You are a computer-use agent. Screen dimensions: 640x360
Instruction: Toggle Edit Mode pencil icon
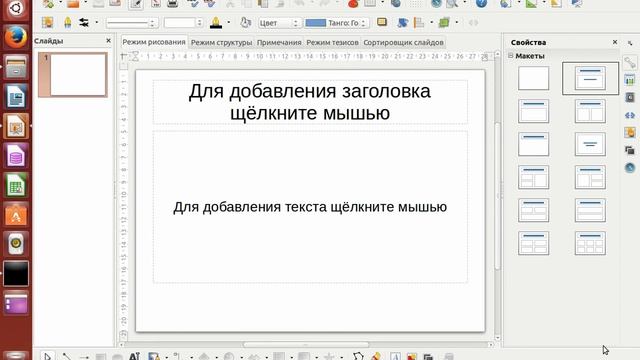click(x=136, y=4)
